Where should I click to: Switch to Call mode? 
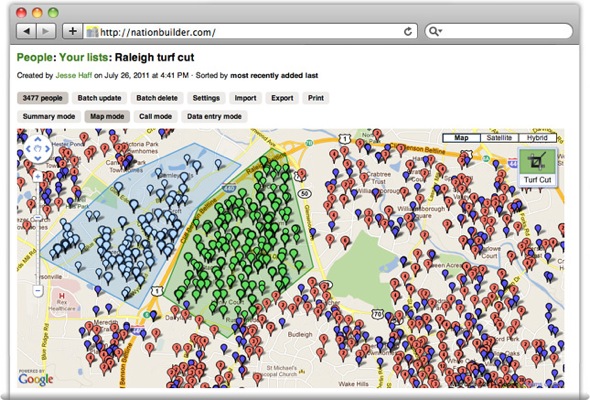(155, 117)
